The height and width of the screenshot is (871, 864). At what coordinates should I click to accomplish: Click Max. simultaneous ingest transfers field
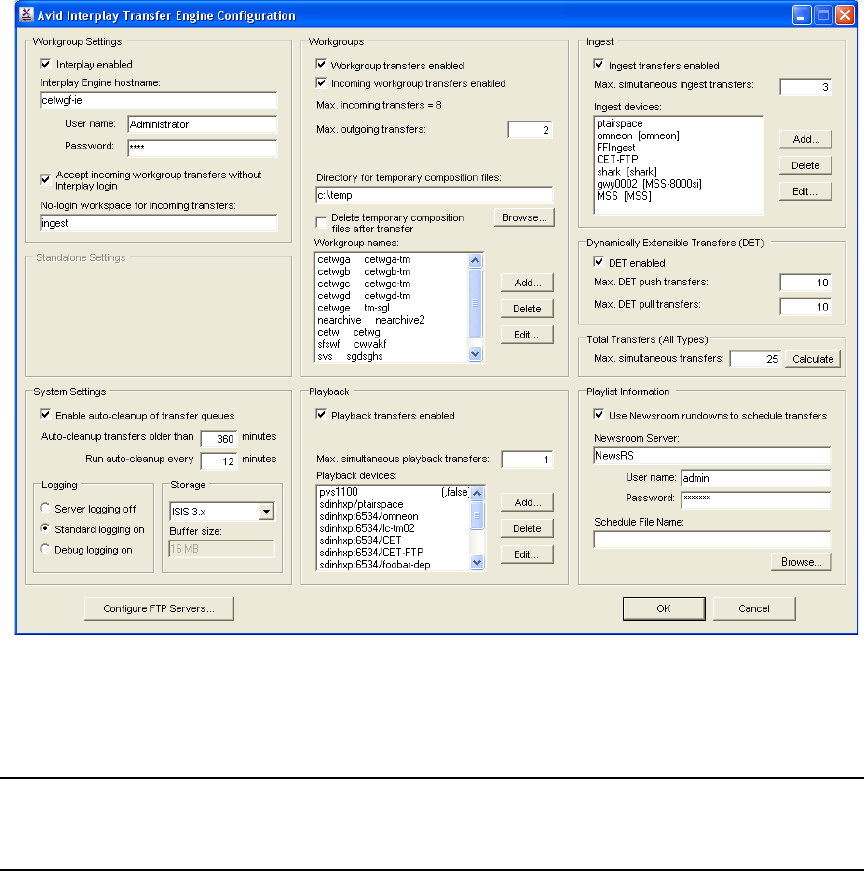[x=806, y=87]
